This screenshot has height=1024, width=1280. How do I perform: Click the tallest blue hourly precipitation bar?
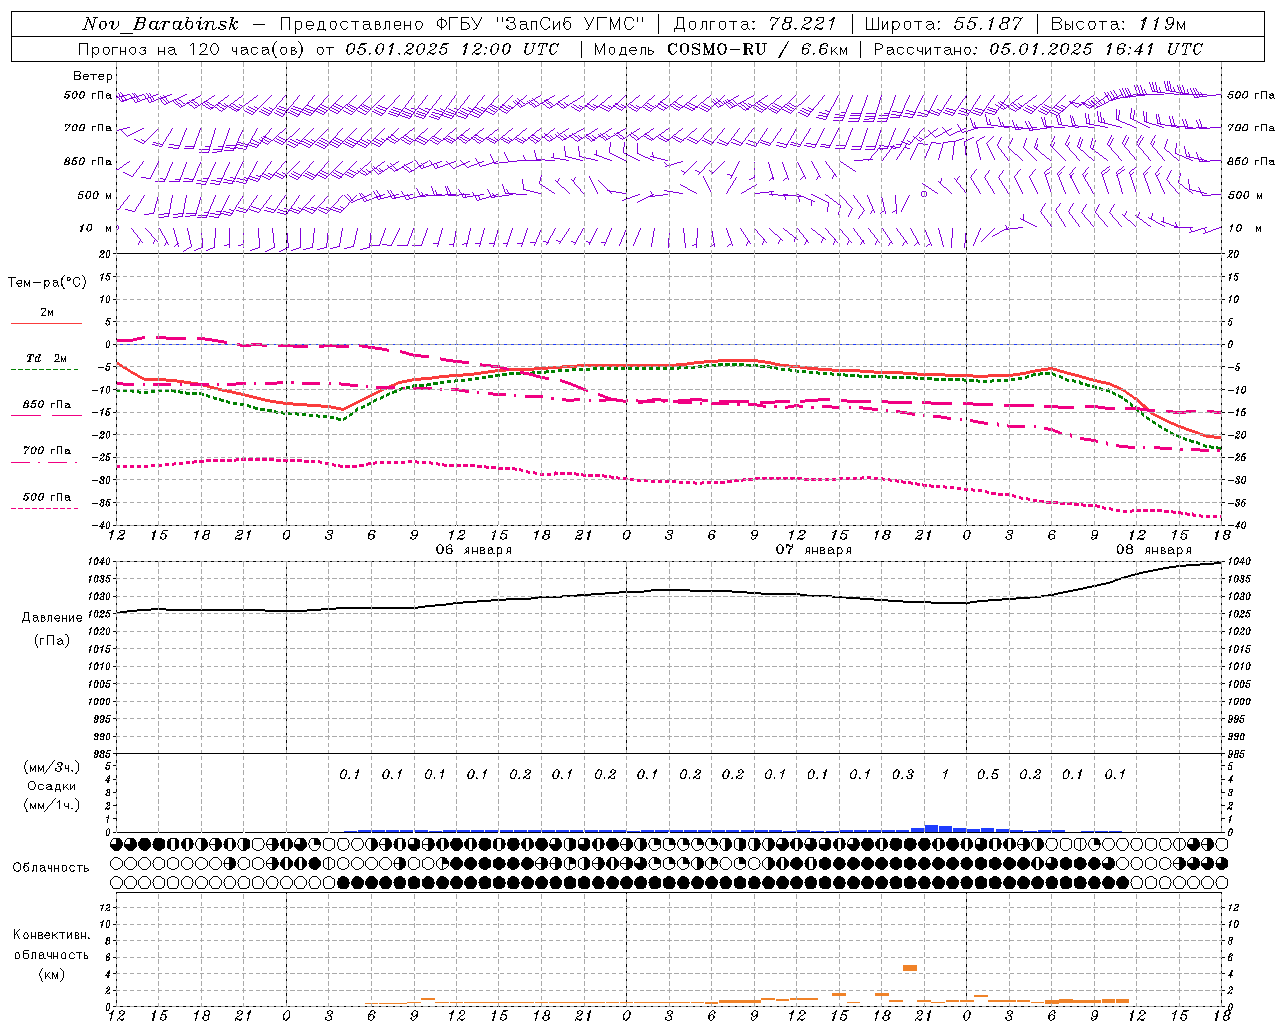tap(931, 828)
